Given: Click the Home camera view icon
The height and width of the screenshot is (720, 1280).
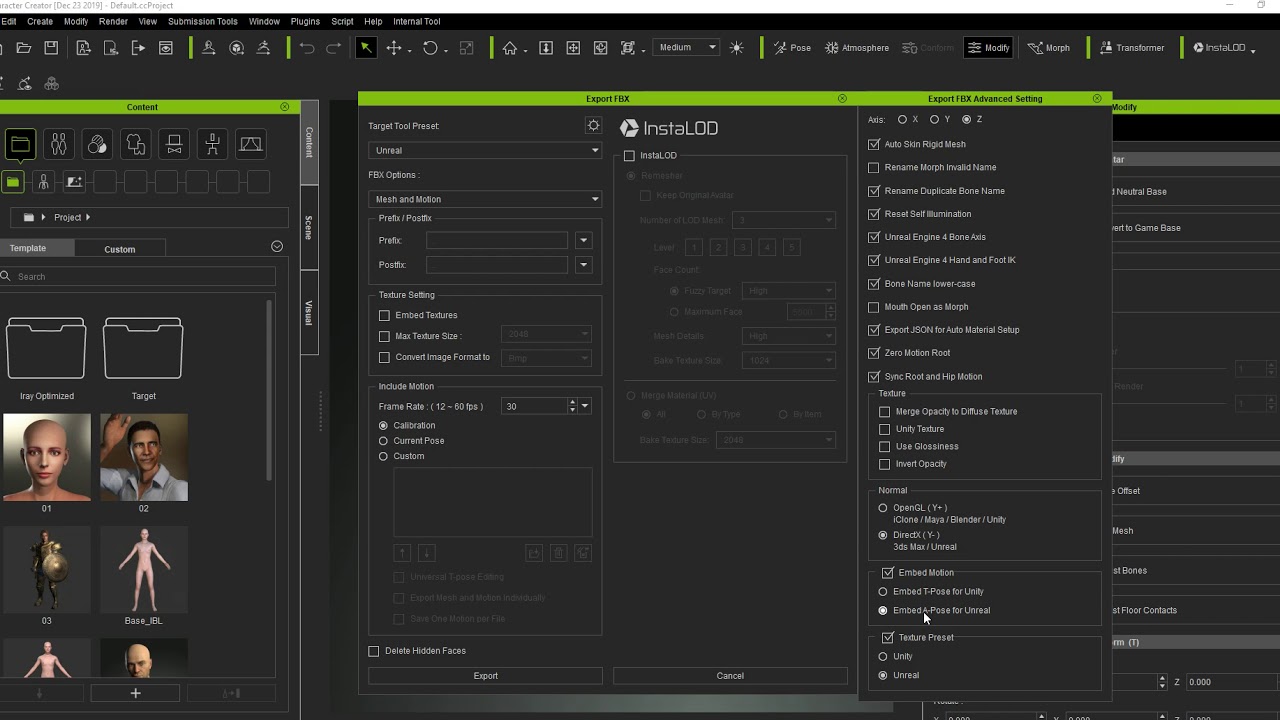Looking at the screenshot, I should [510, 47].
